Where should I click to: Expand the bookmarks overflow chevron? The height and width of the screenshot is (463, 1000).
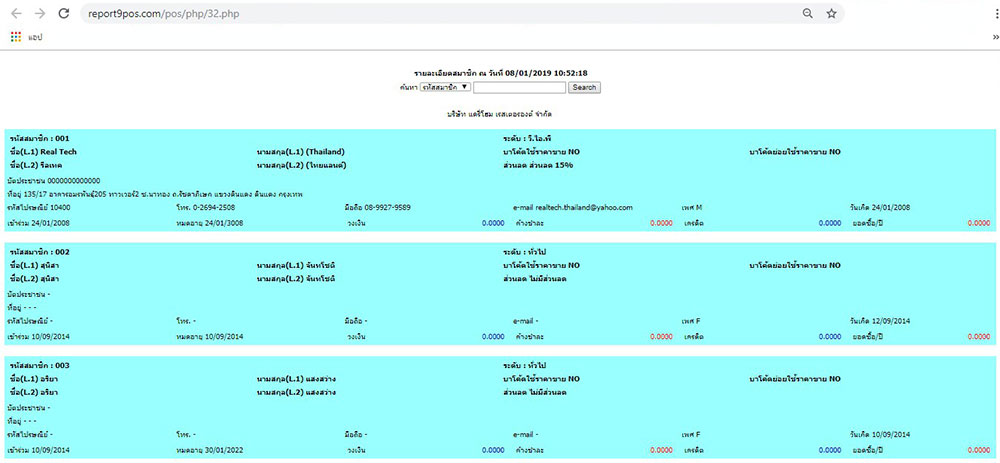coord(994,37)
